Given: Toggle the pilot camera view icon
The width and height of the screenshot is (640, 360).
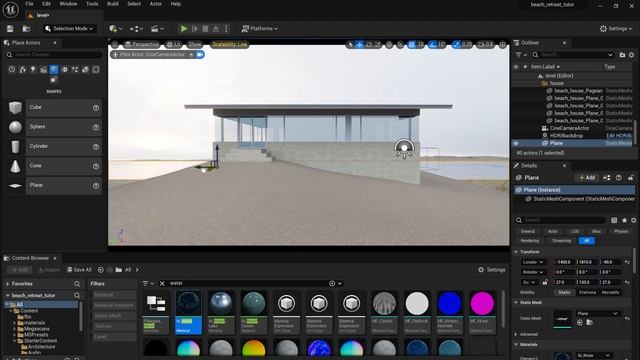Looking at the screenshot, I should click(x=200, y=54).
